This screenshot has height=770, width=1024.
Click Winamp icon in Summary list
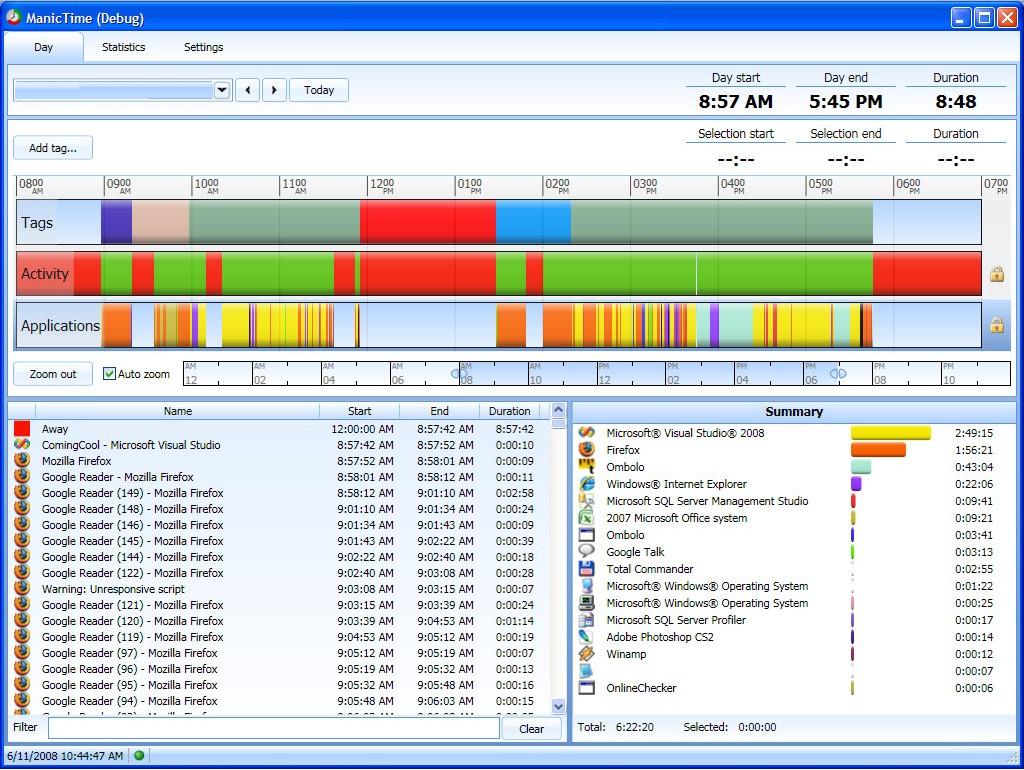[587, 654]
